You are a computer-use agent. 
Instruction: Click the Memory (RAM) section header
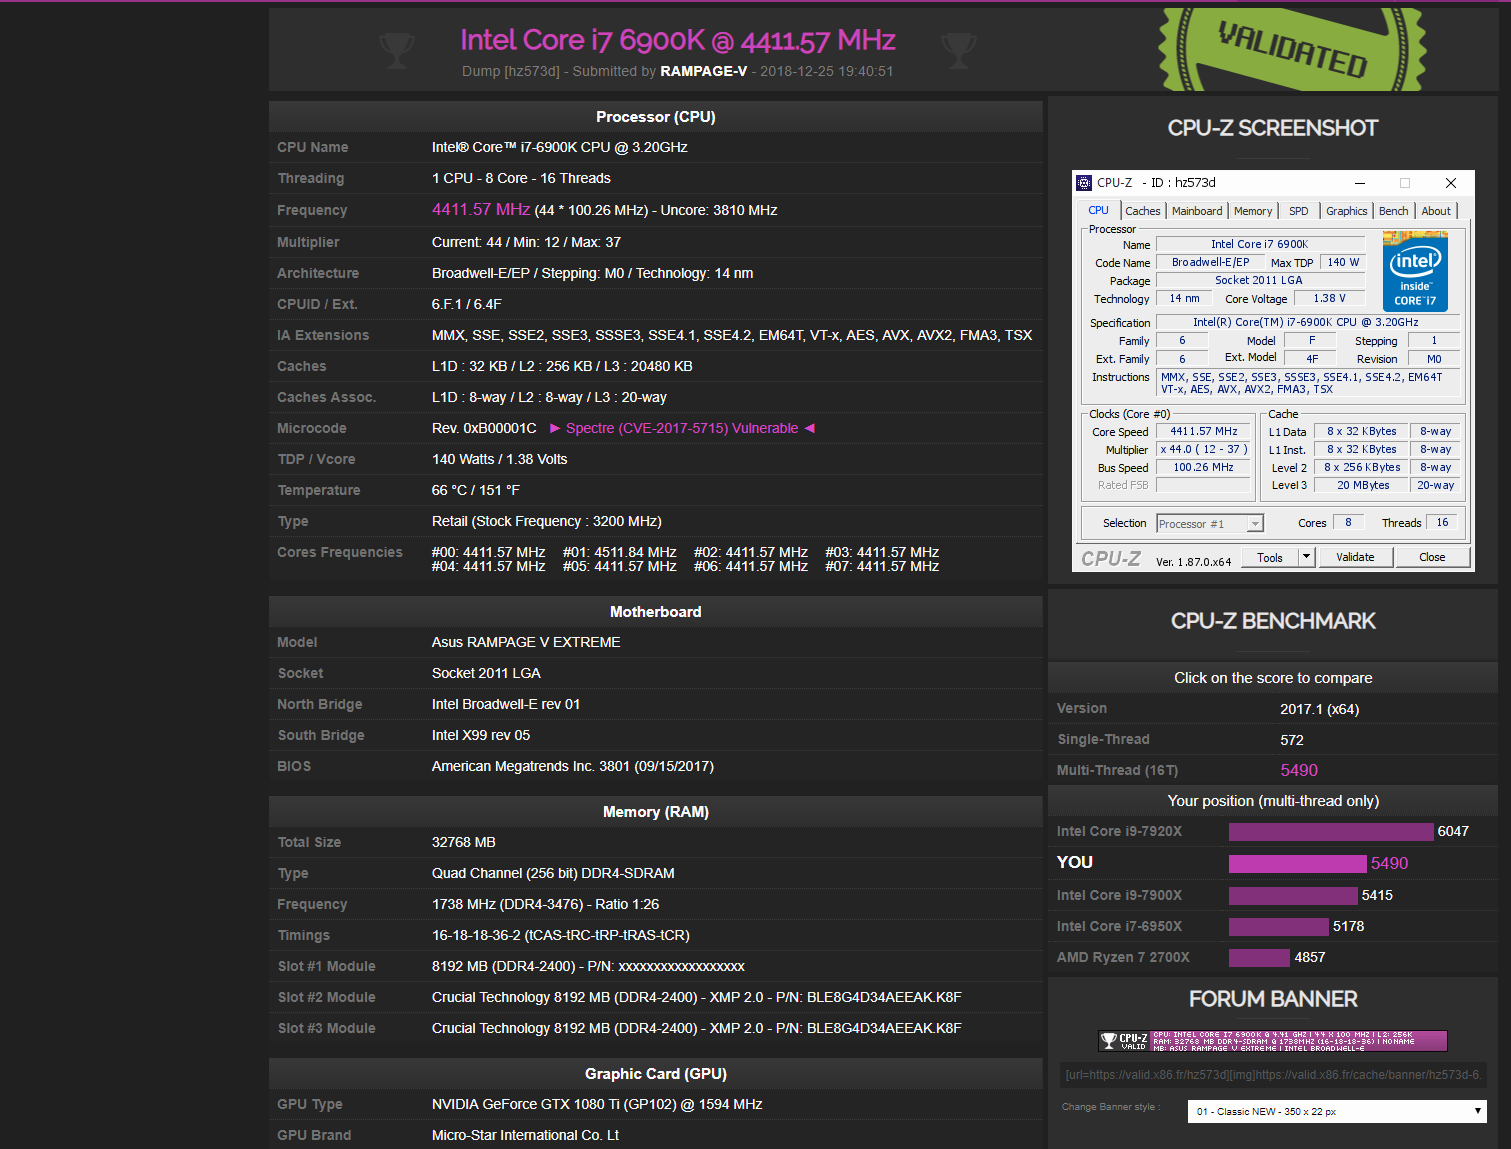click(x=656, y=811)
